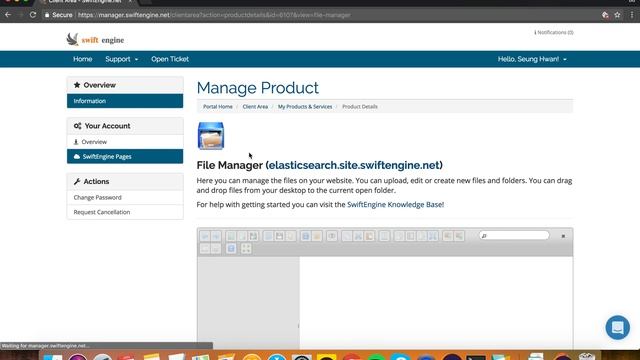
Task: Expand the Support dropdown menu
Action: [122, 59]
